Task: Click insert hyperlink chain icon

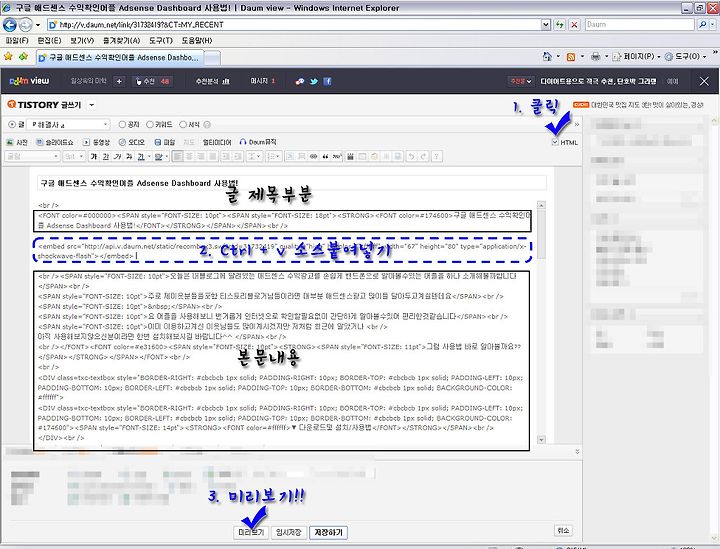Action: point(313,157)
